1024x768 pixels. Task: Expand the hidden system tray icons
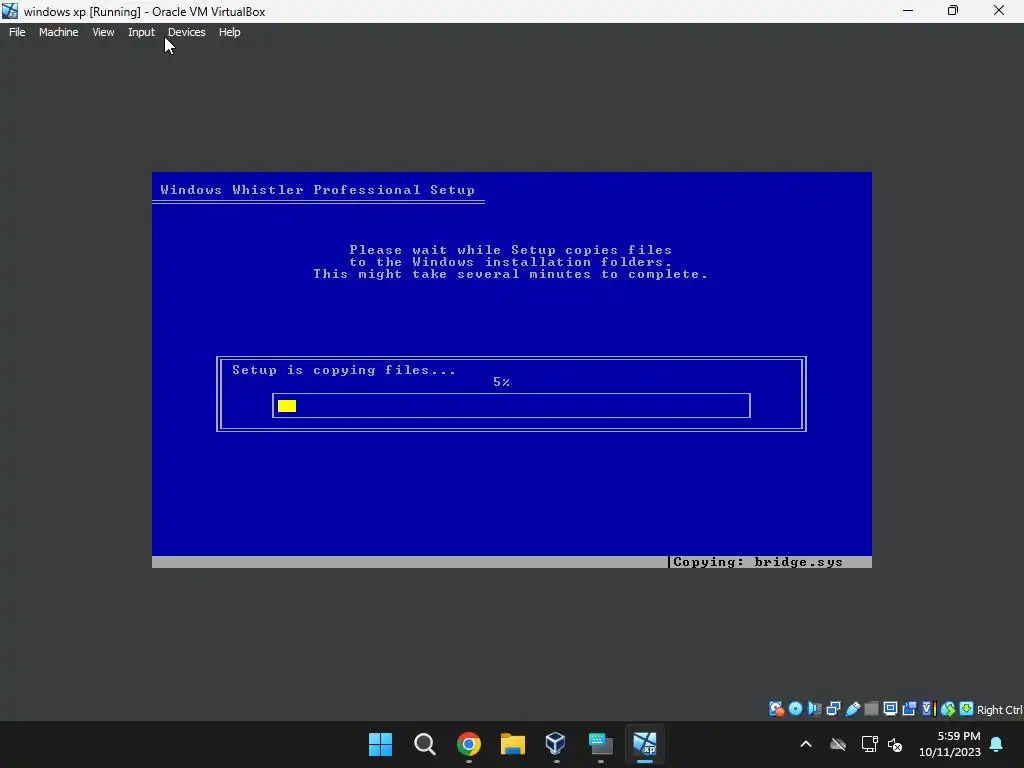pos(806,744)
